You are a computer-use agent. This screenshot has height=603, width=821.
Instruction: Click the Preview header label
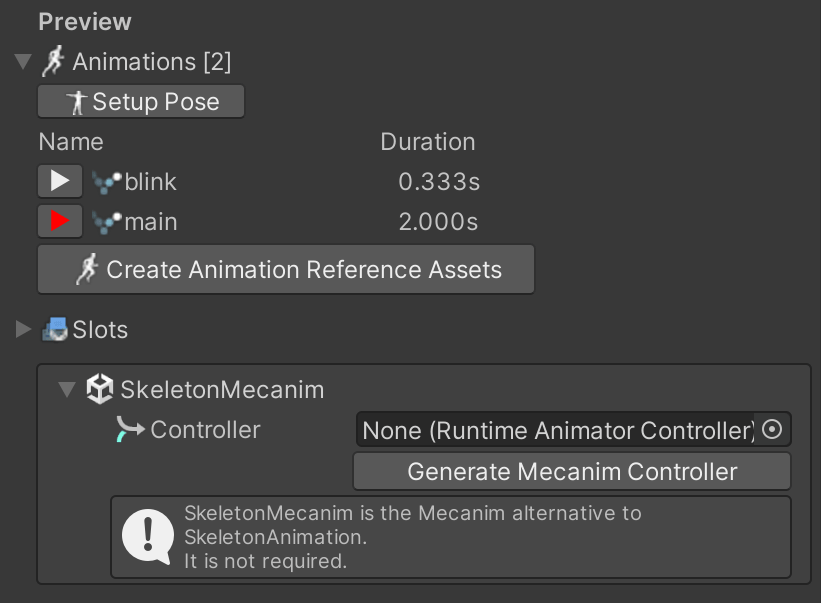85,21
